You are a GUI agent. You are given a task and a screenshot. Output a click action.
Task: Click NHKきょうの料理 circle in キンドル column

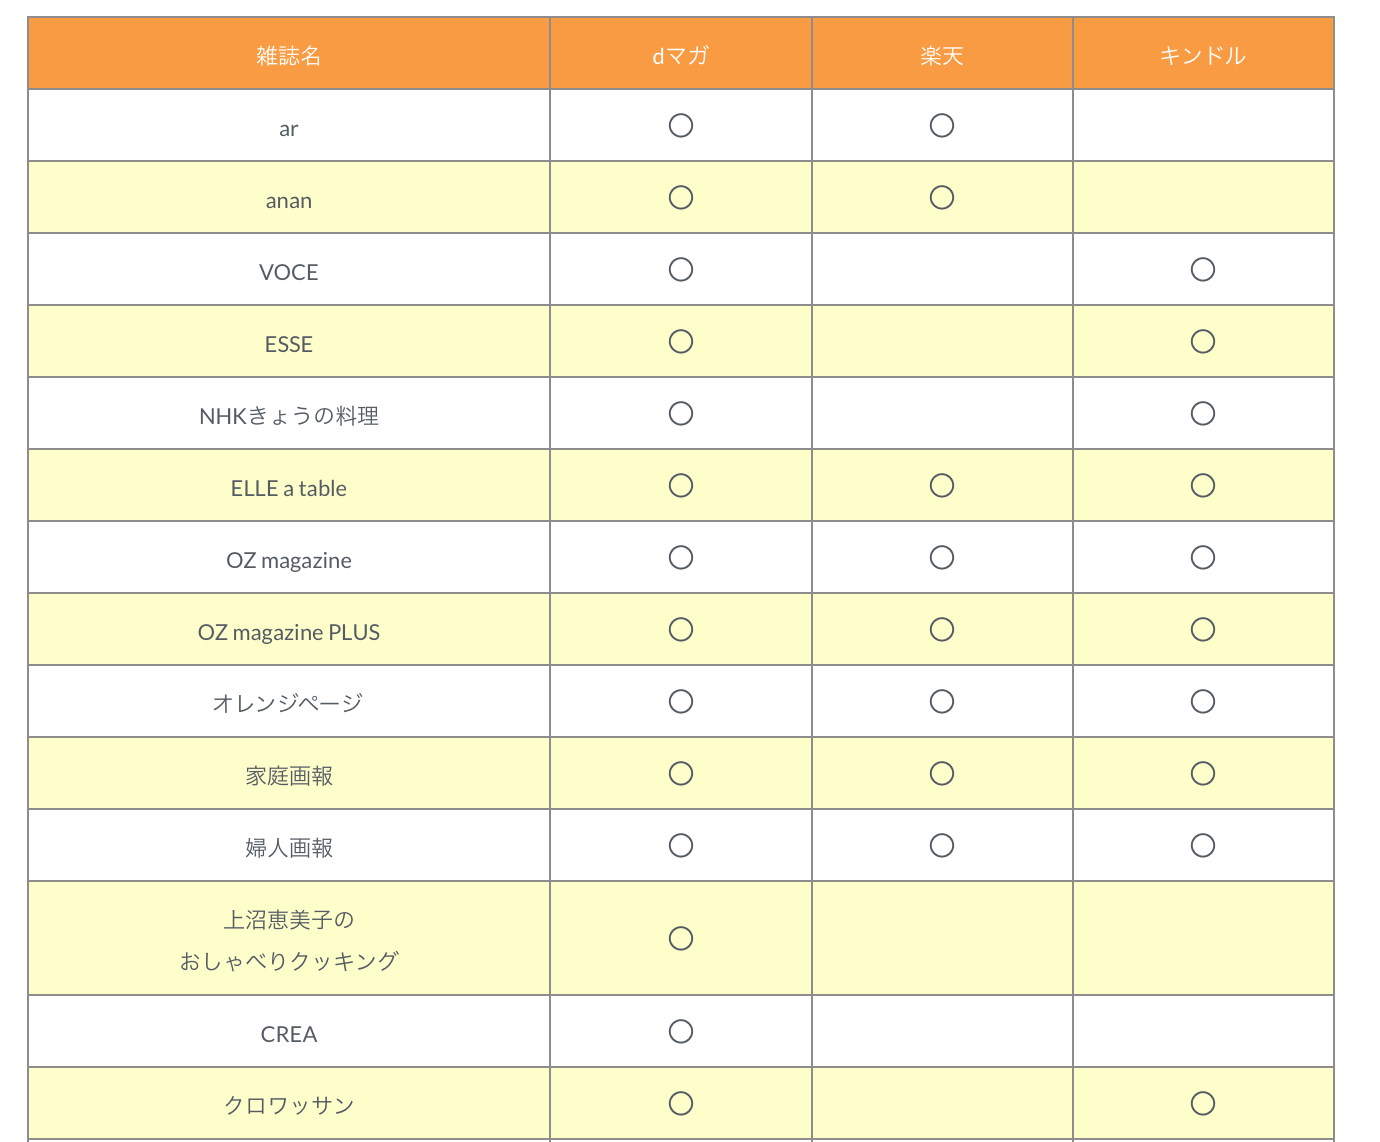click(x=1203, y=413)
